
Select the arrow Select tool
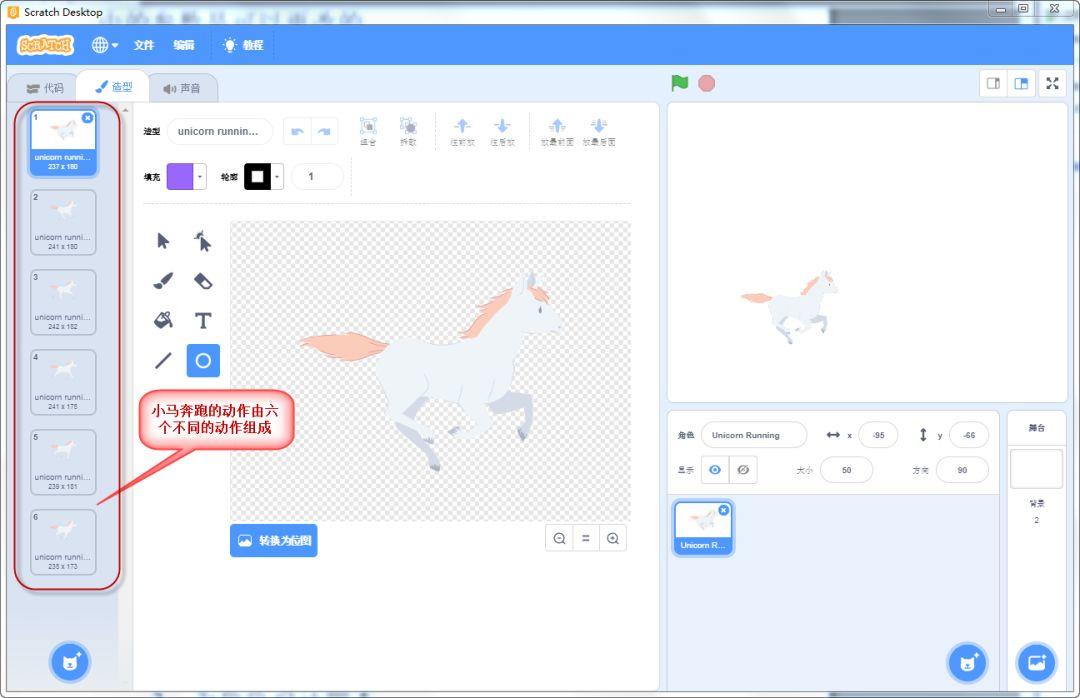(x=163, y=240)
